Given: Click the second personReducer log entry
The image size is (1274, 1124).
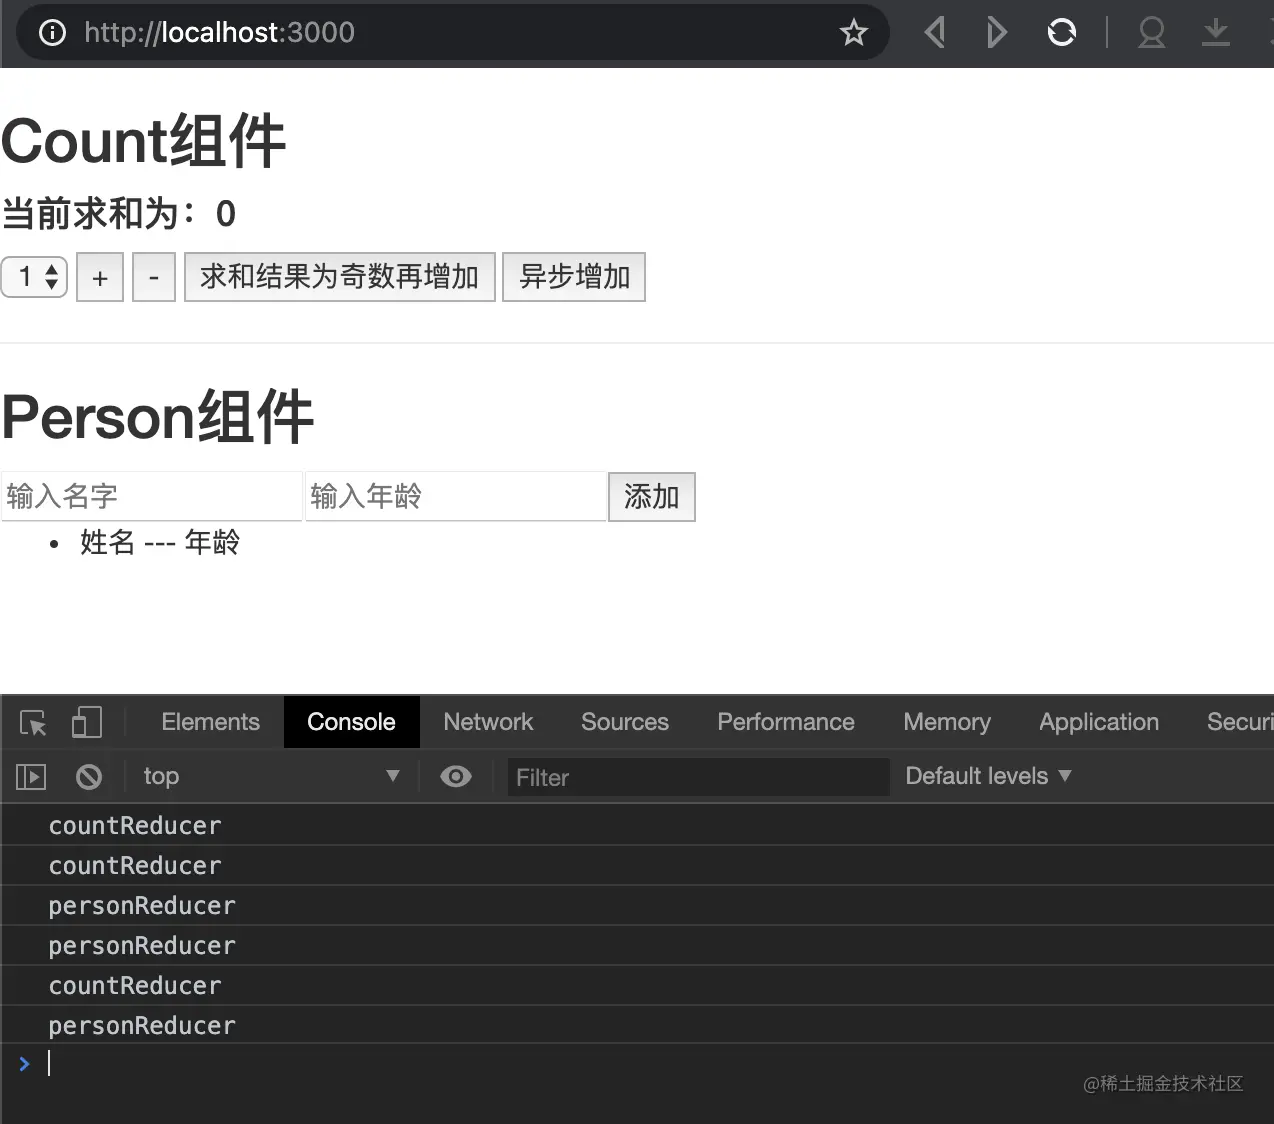Looking at the screenshot, I should point(637,945).
